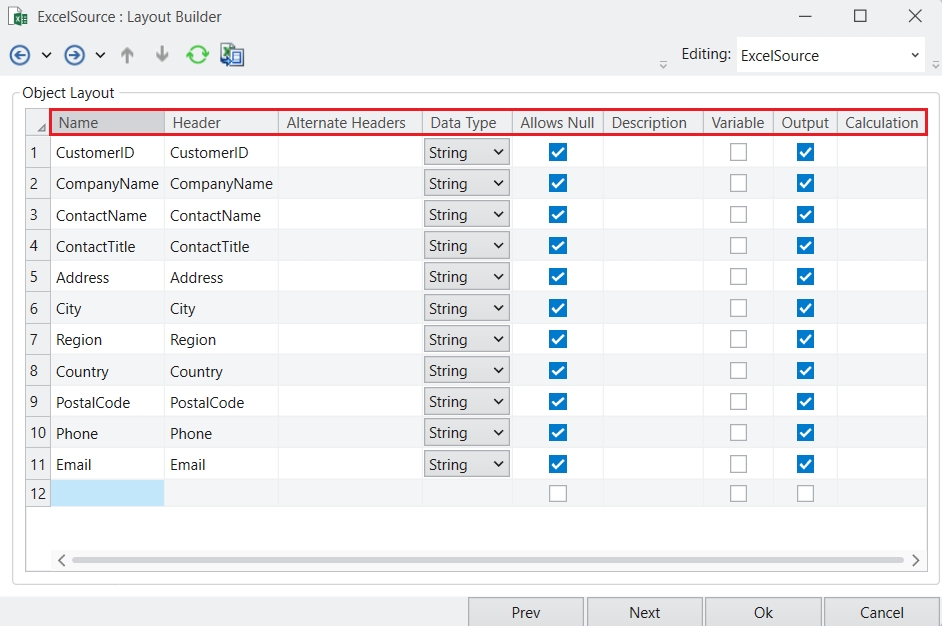Image resolution: width=942 pixels, height=626 pixels.
Task: Open the back history dropdown arrow
Action: (46, 55)
